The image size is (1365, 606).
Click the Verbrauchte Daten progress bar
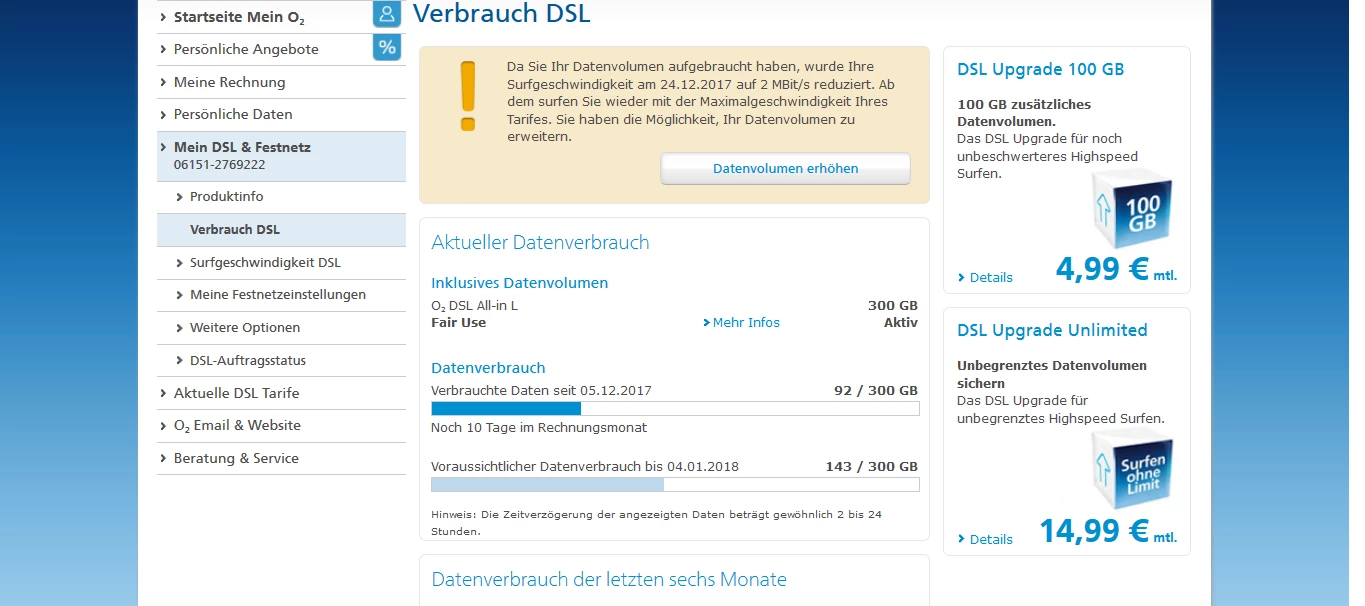click(675, 408)
